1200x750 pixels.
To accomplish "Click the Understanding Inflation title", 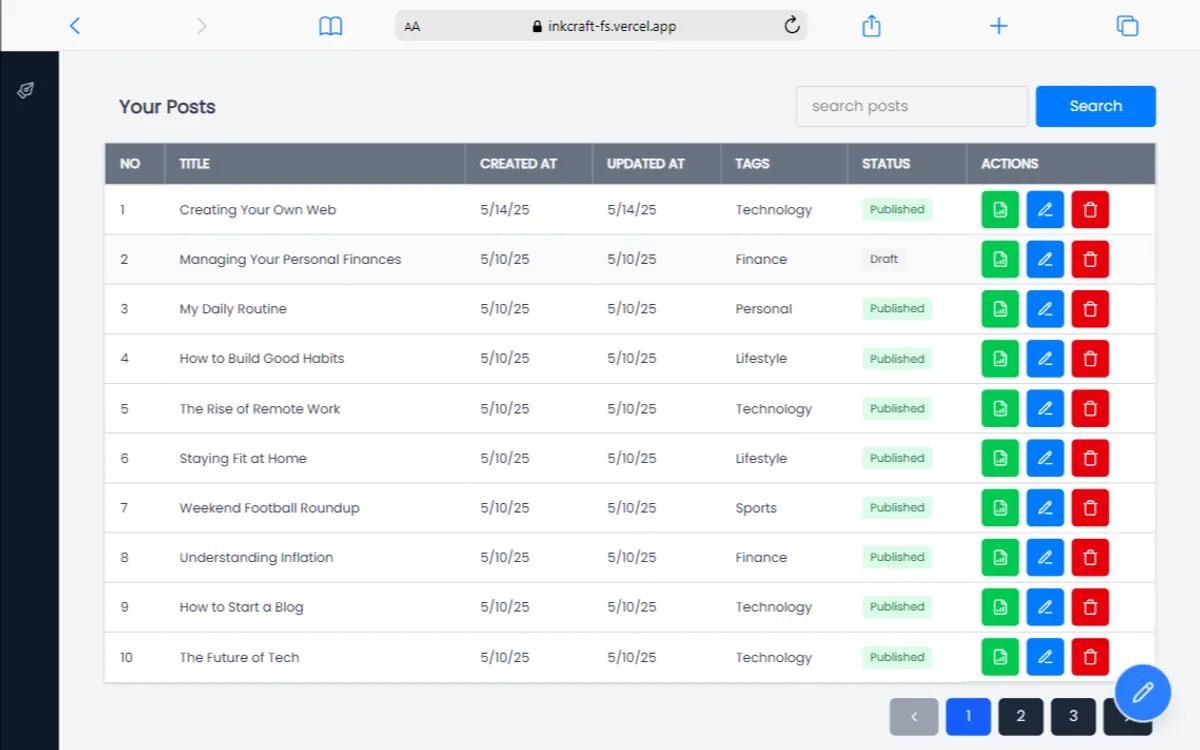I will (x=256, y=558).
